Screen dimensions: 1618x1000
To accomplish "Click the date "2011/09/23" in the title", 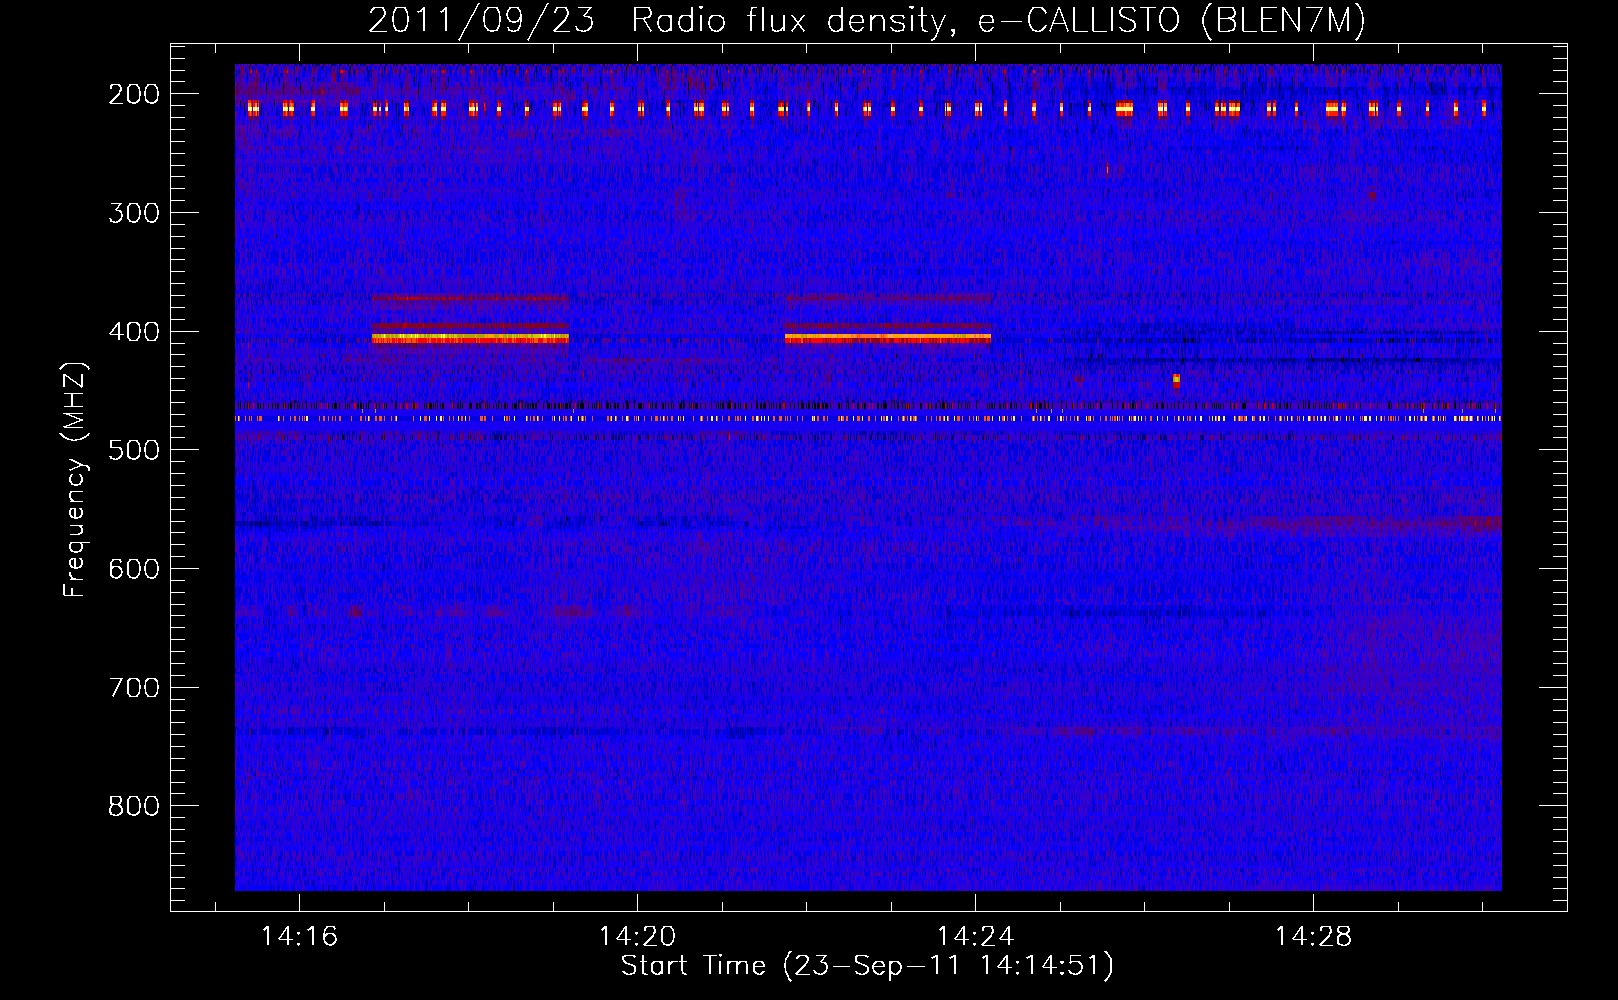I will click(481, 21).
